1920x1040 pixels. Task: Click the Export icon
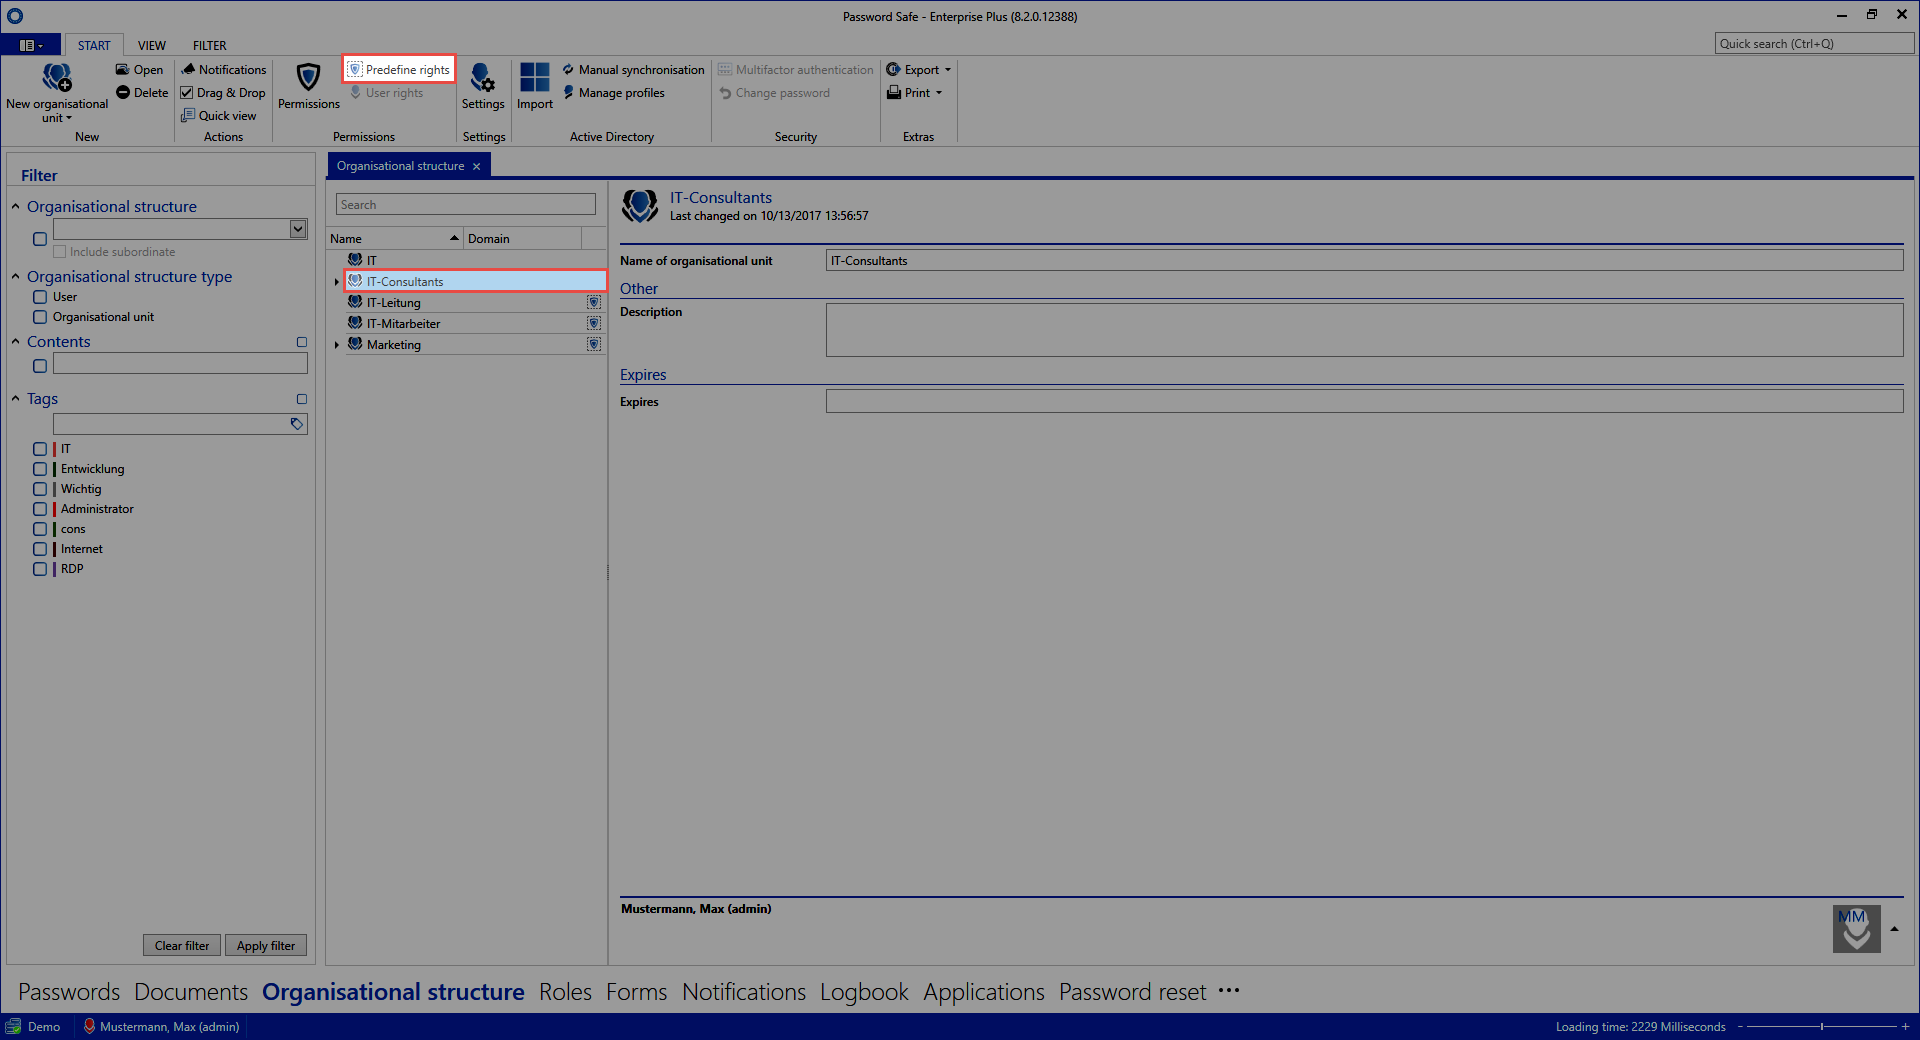[x=894, y=70]
